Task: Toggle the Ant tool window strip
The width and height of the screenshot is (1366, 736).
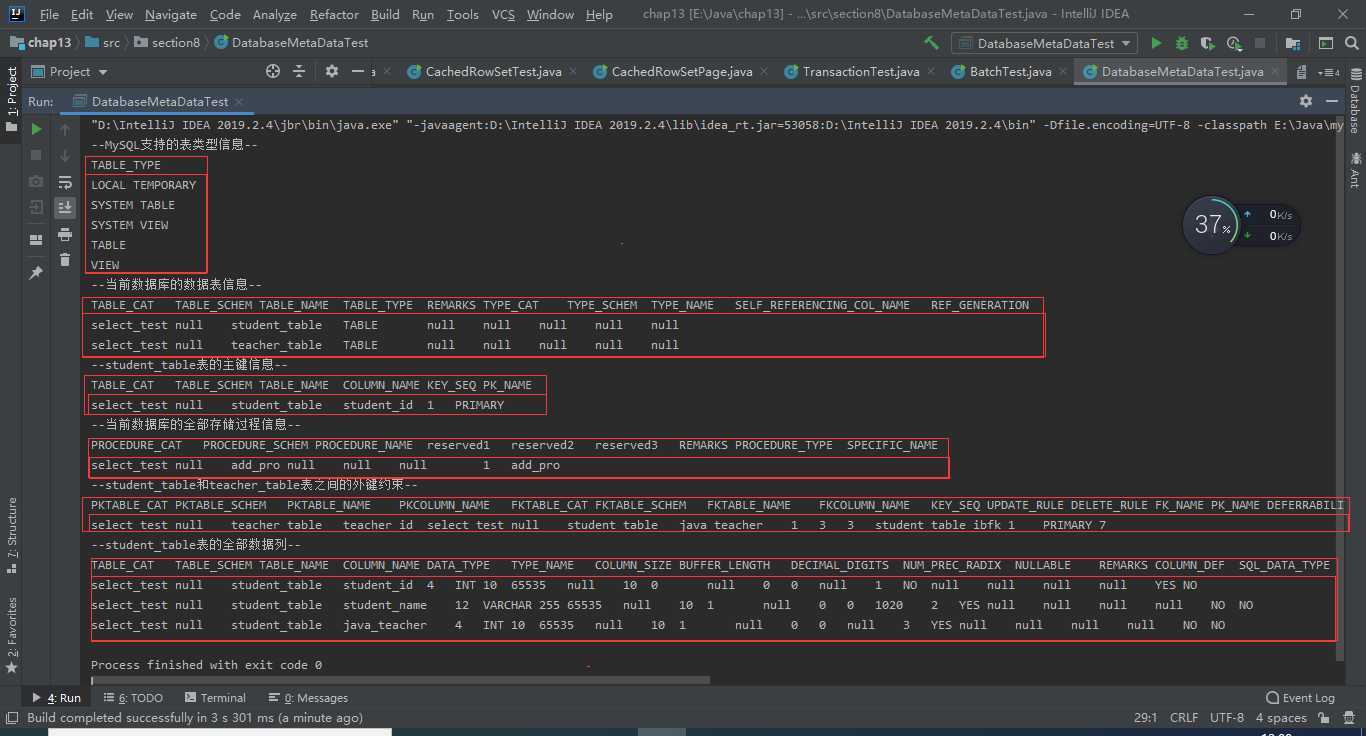Action: point(1355,170)
